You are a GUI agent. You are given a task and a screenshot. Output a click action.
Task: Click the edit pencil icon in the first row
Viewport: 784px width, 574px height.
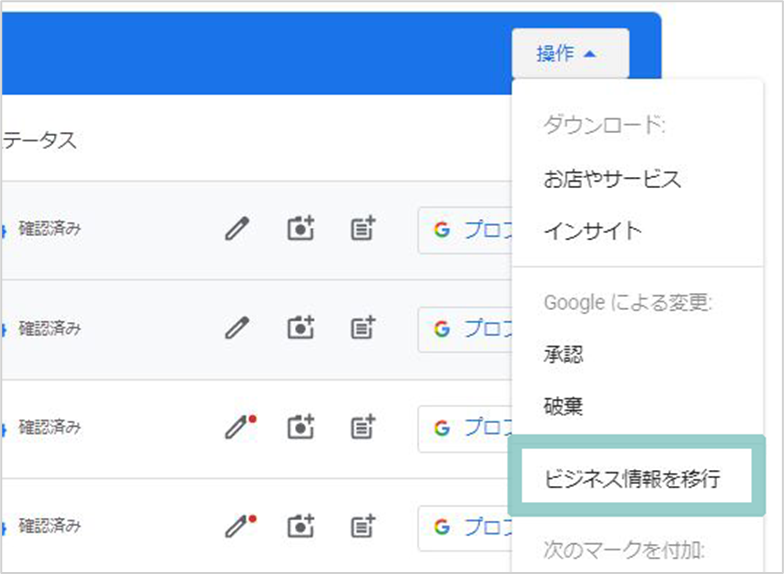coord(236,229)
